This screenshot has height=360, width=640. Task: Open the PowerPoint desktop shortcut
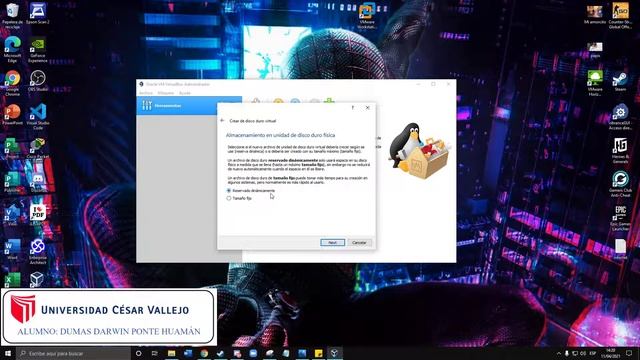12,115
